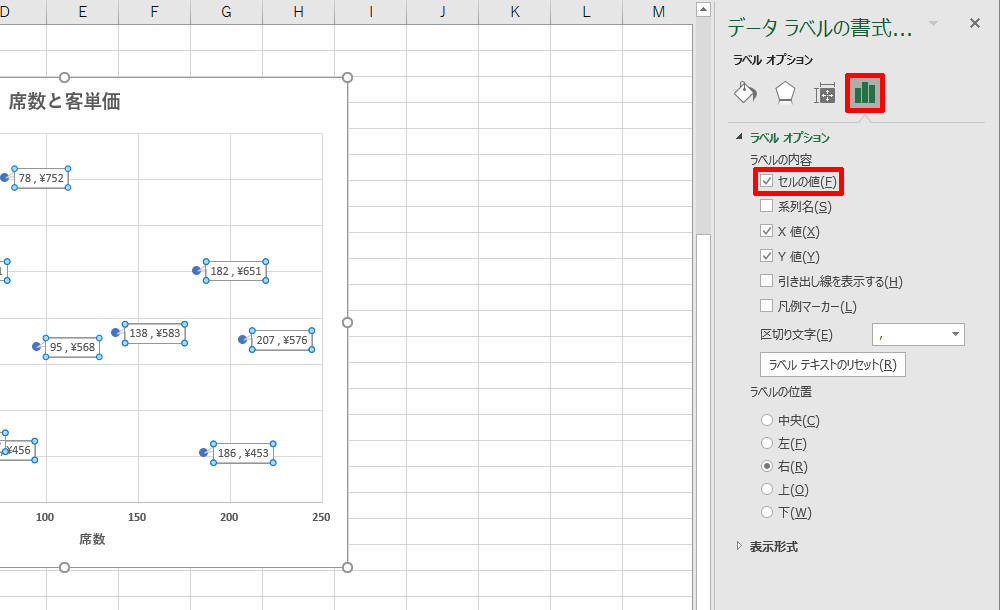
Task: Enable the 凡例マーカー(L) checkbox
Action: pos(767,306)
